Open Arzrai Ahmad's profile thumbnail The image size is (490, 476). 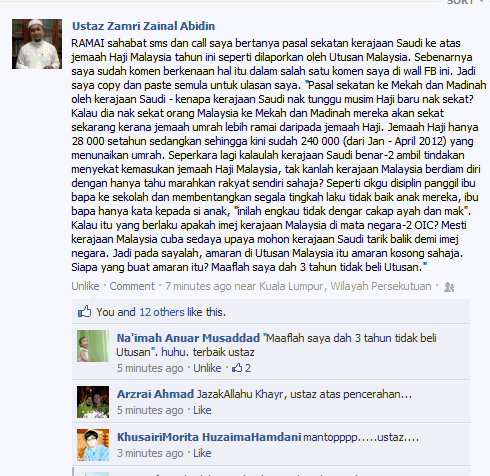(93, 402)
